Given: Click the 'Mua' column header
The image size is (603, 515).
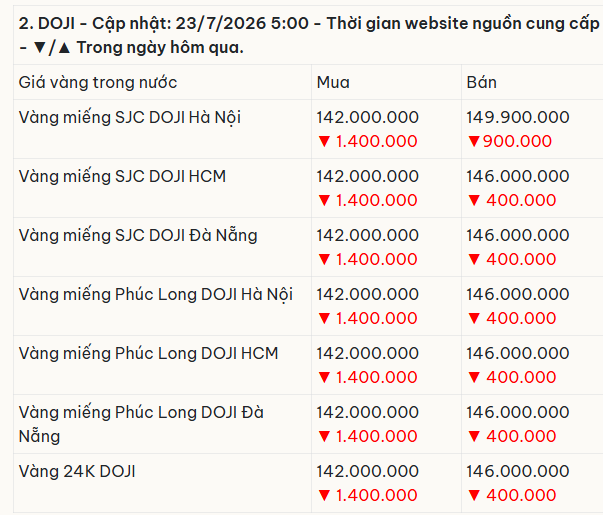Looking at the screenshot, I should [333, 82].
